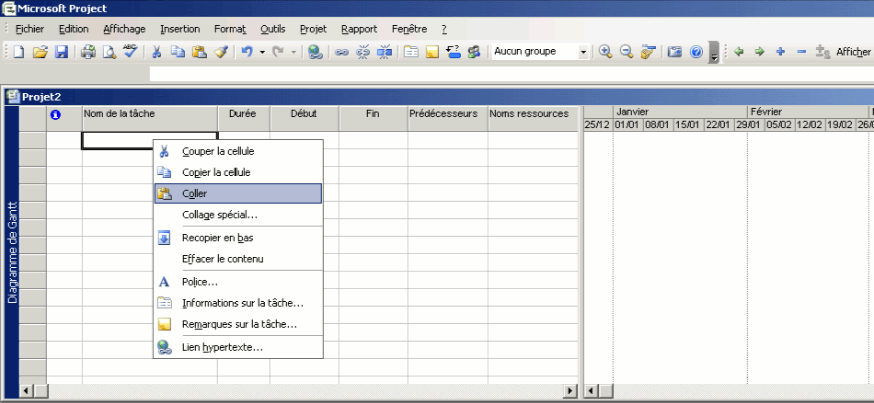Click the Split Task icon
Screen dimensions: 874x403
point(384,52)
